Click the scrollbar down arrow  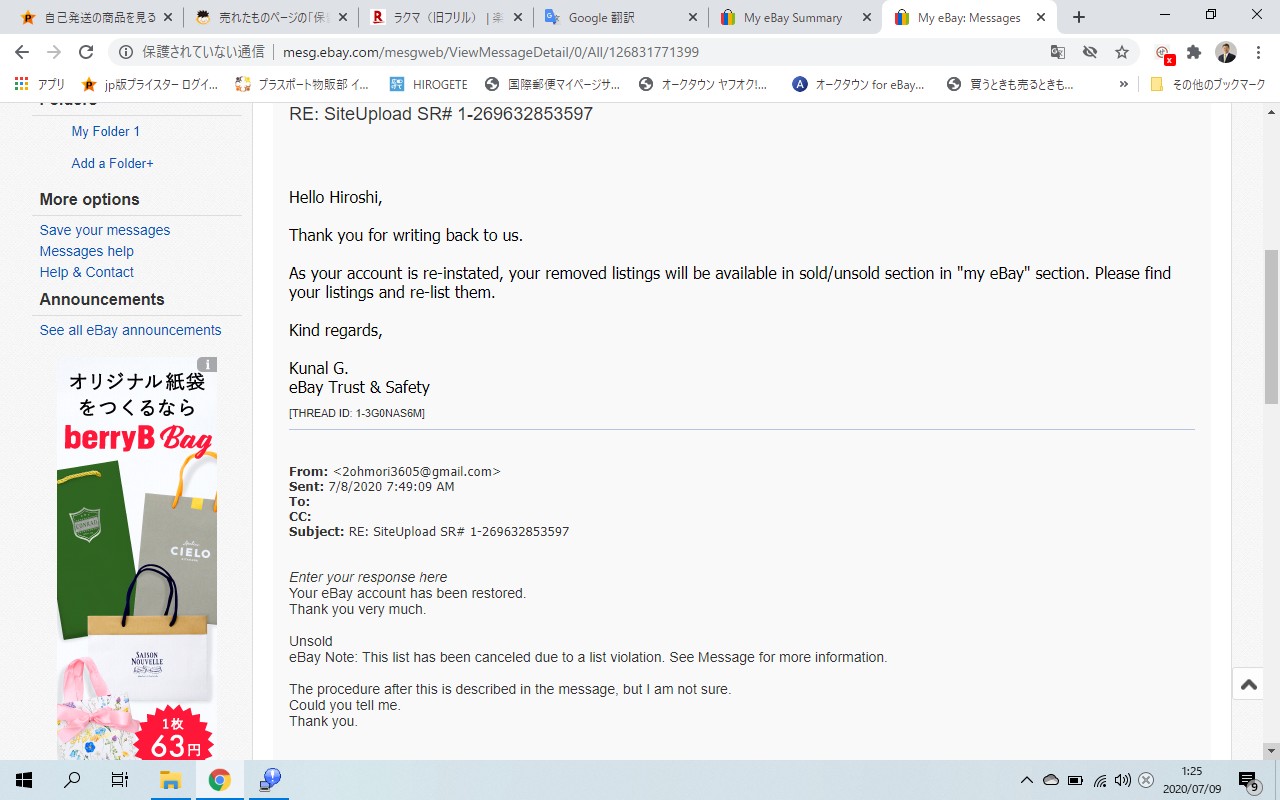(x=1271, y=751)
